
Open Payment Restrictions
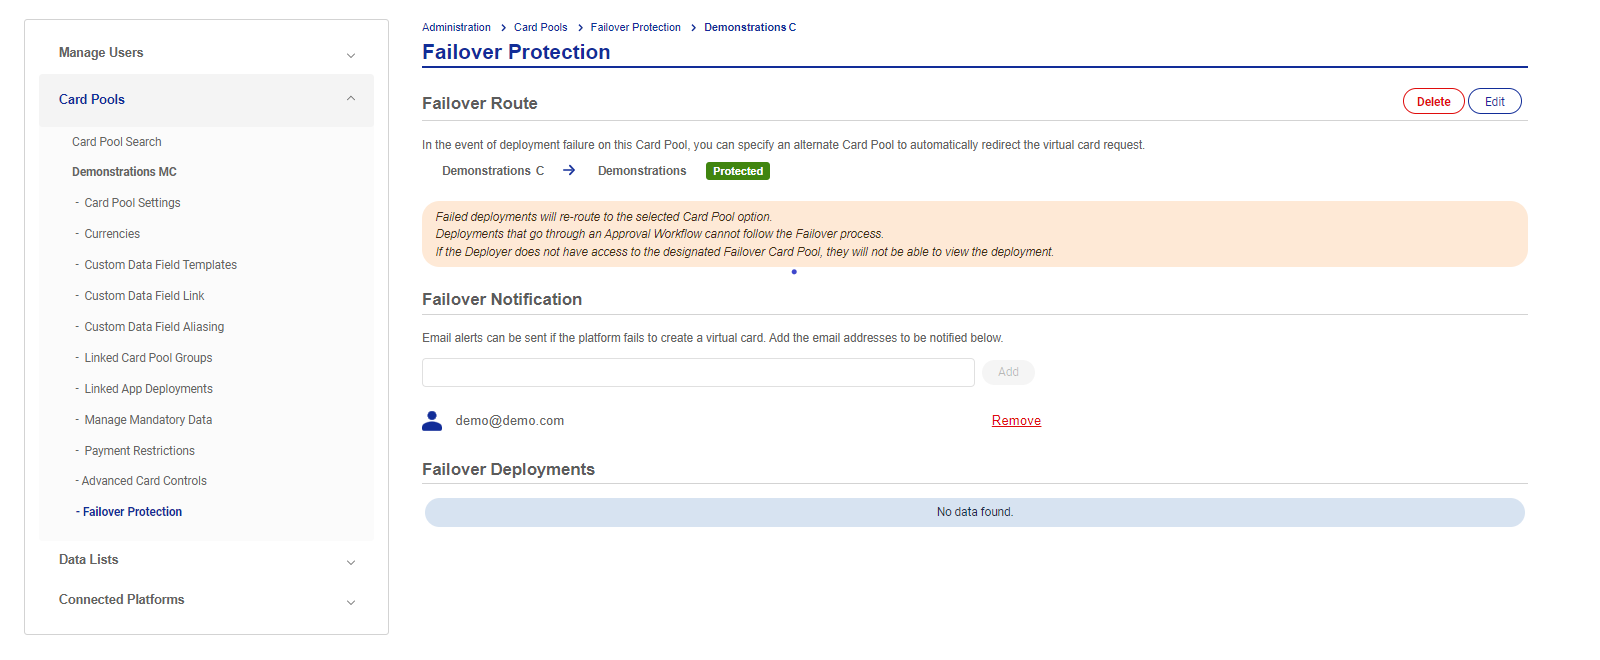pyautogui.click(x=139, y=451)
